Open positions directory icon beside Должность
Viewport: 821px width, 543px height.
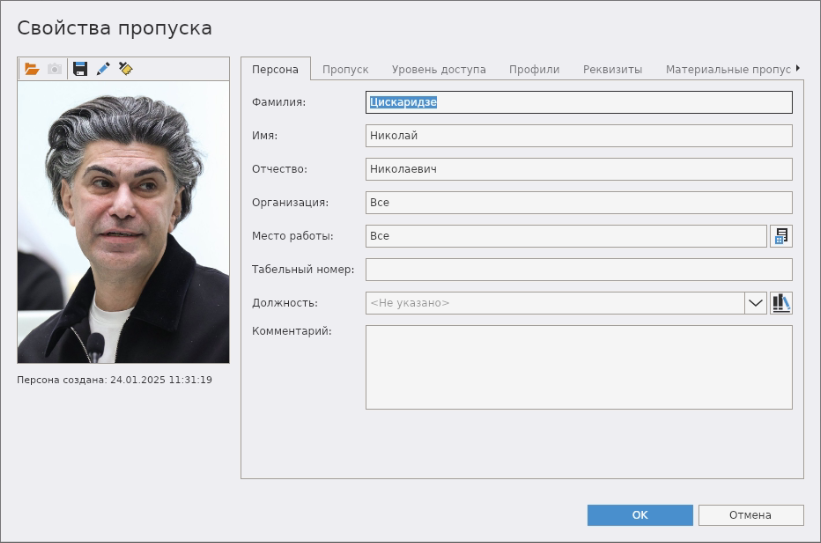point(781,303)
